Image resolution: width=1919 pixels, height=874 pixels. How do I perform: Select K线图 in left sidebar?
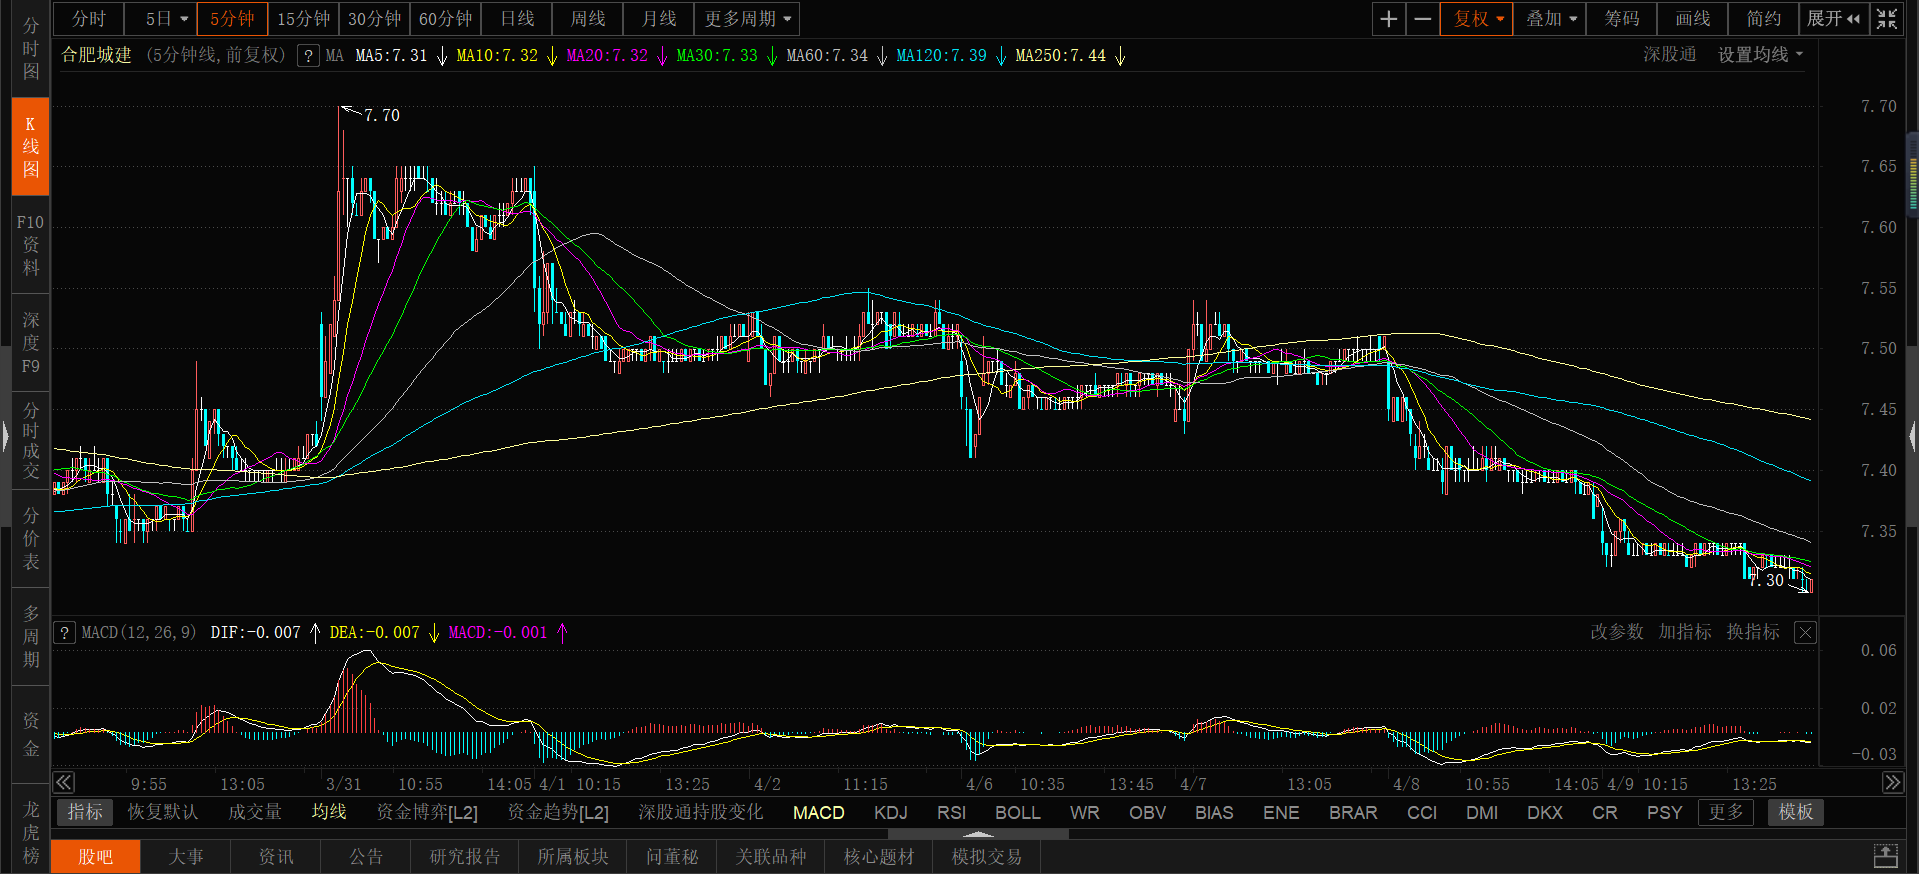(x=31, y=146)
